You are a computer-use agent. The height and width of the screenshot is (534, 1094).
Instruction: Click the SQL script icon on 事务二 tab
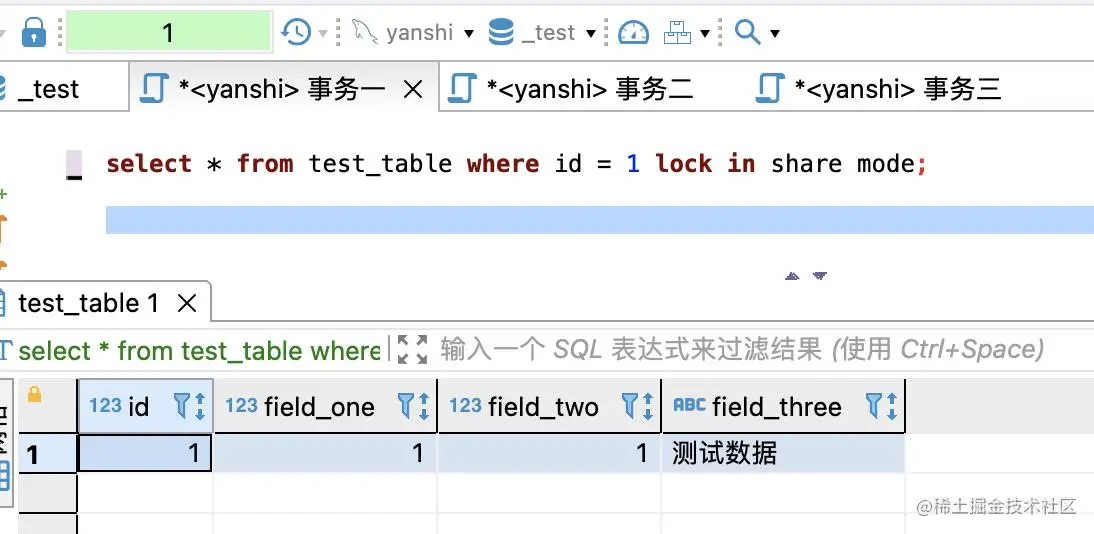(461, 89)
